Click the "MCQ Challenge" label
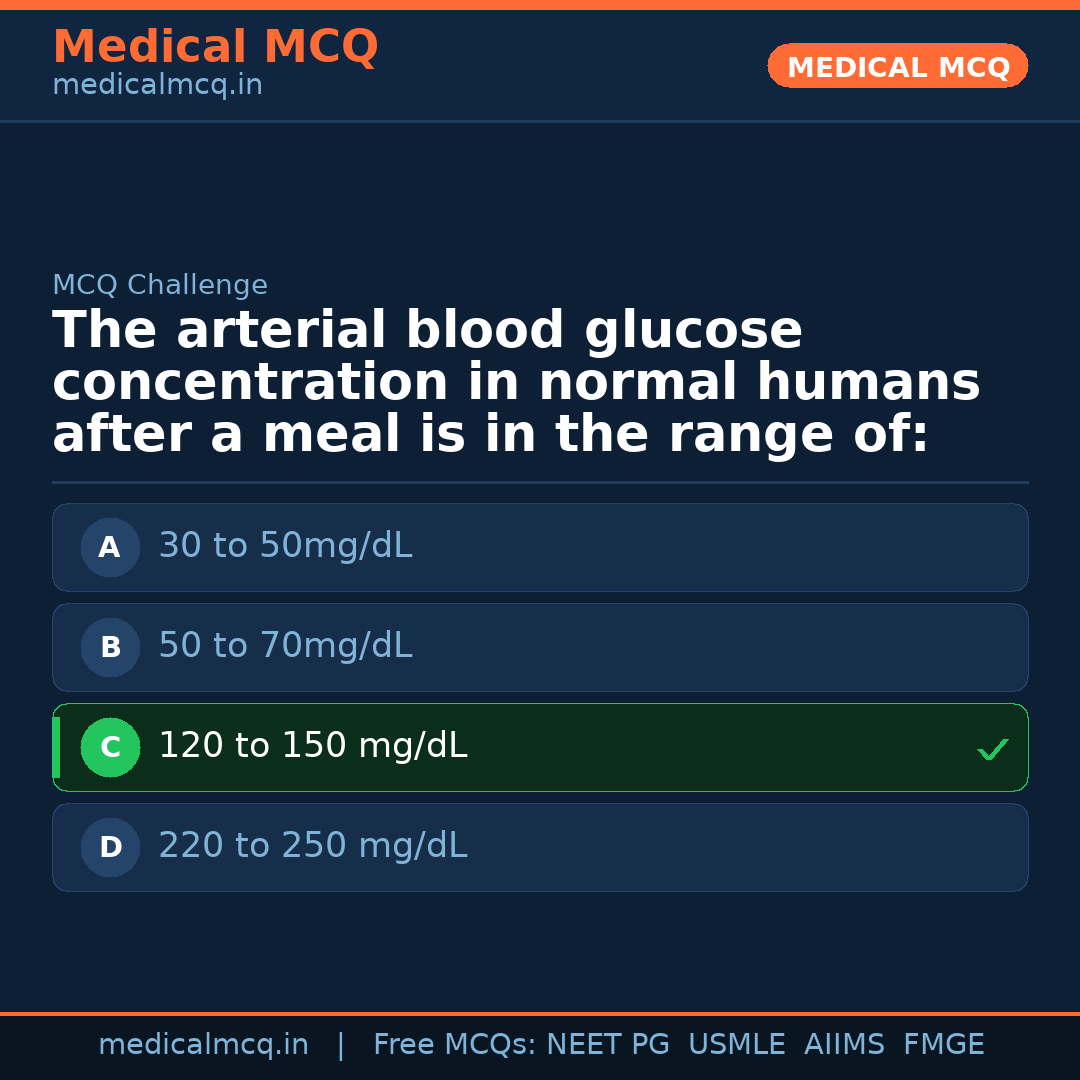Screen dimensions: 1080x1080 click(x=160, y=286)
